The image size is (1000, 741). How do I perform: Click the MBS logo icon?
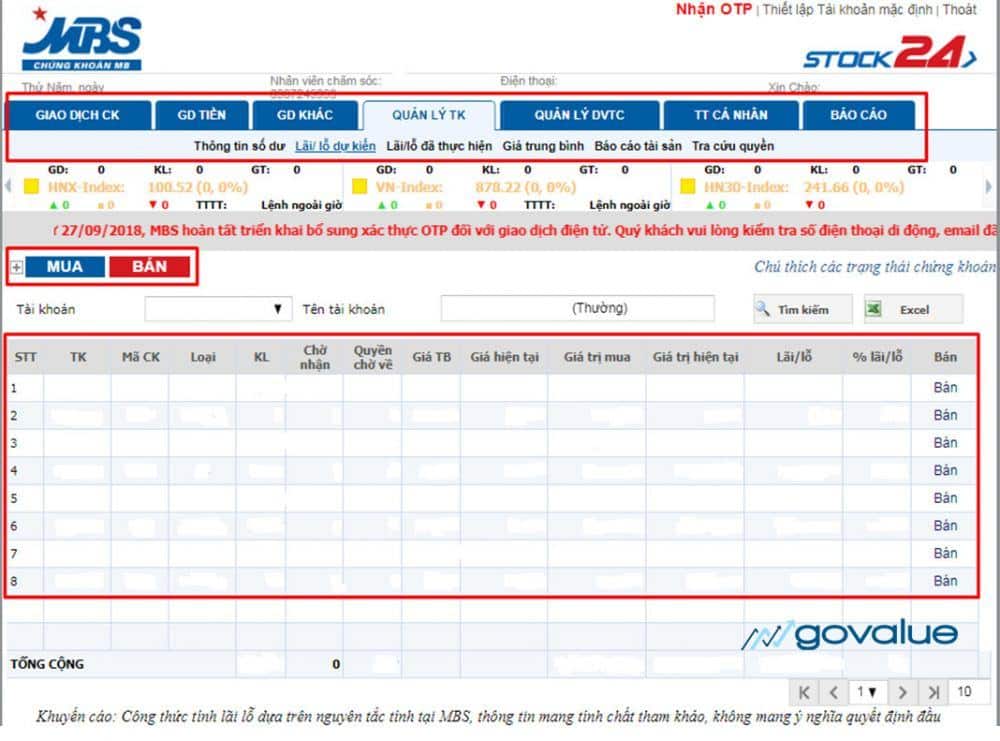tap(82, 41)
